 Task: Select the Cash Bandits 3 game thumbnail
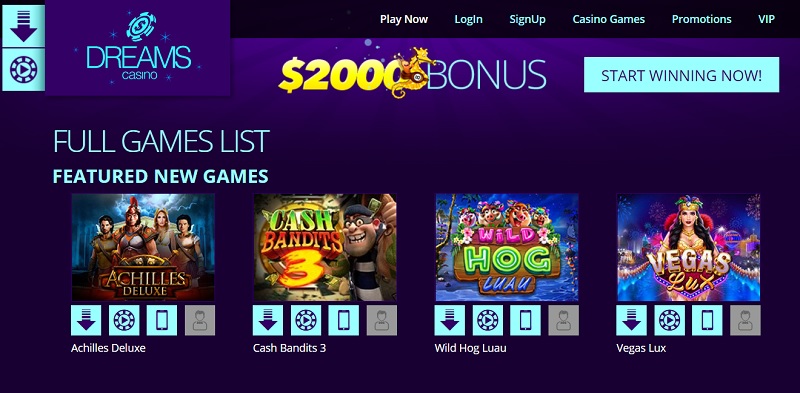pos(325,247)
